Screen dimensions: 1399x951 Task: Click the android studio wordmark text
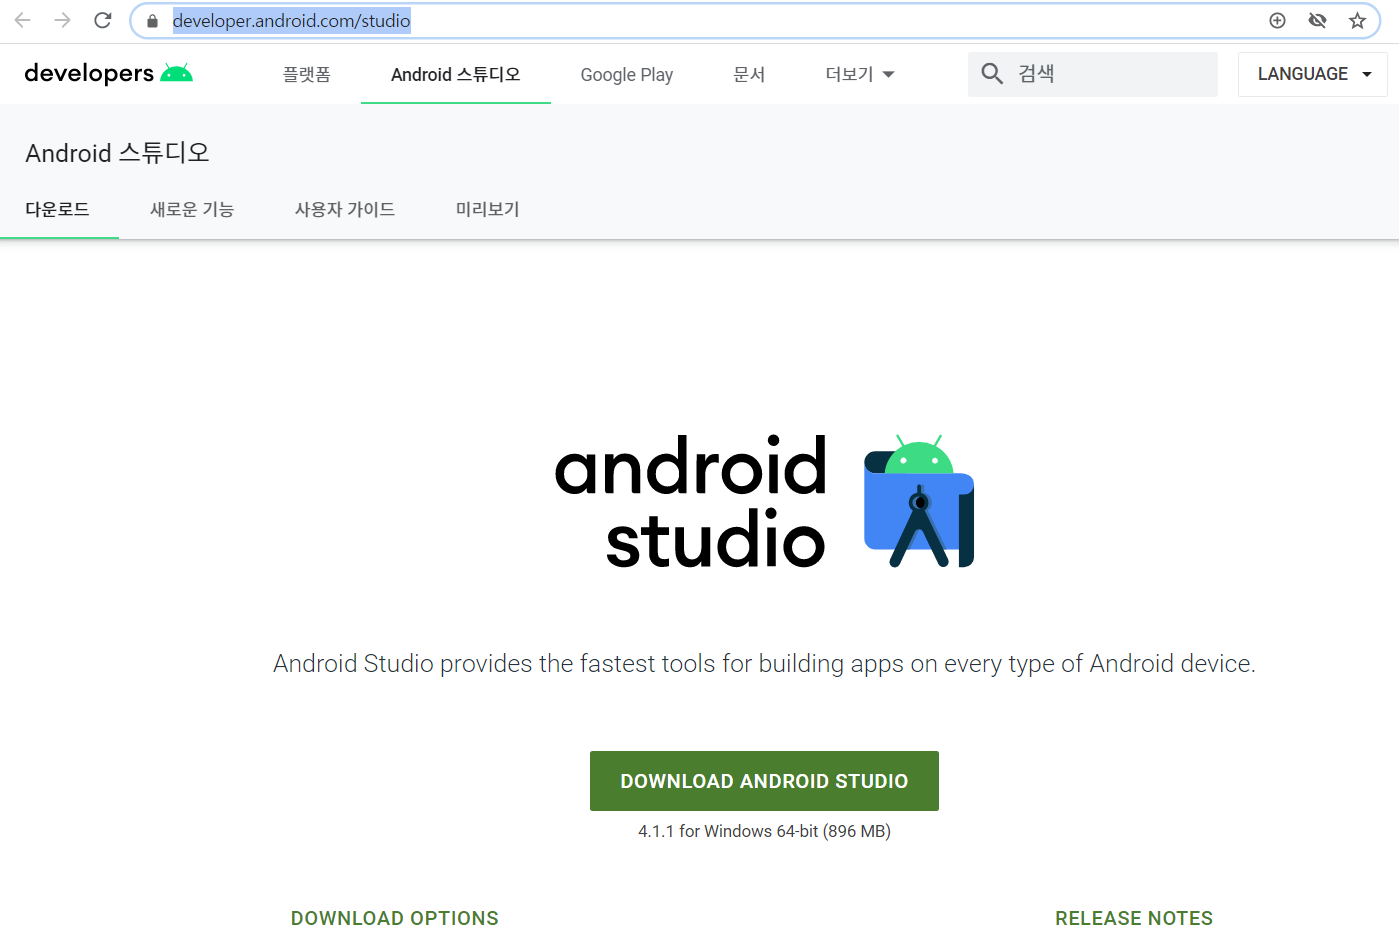coord(691,501)
